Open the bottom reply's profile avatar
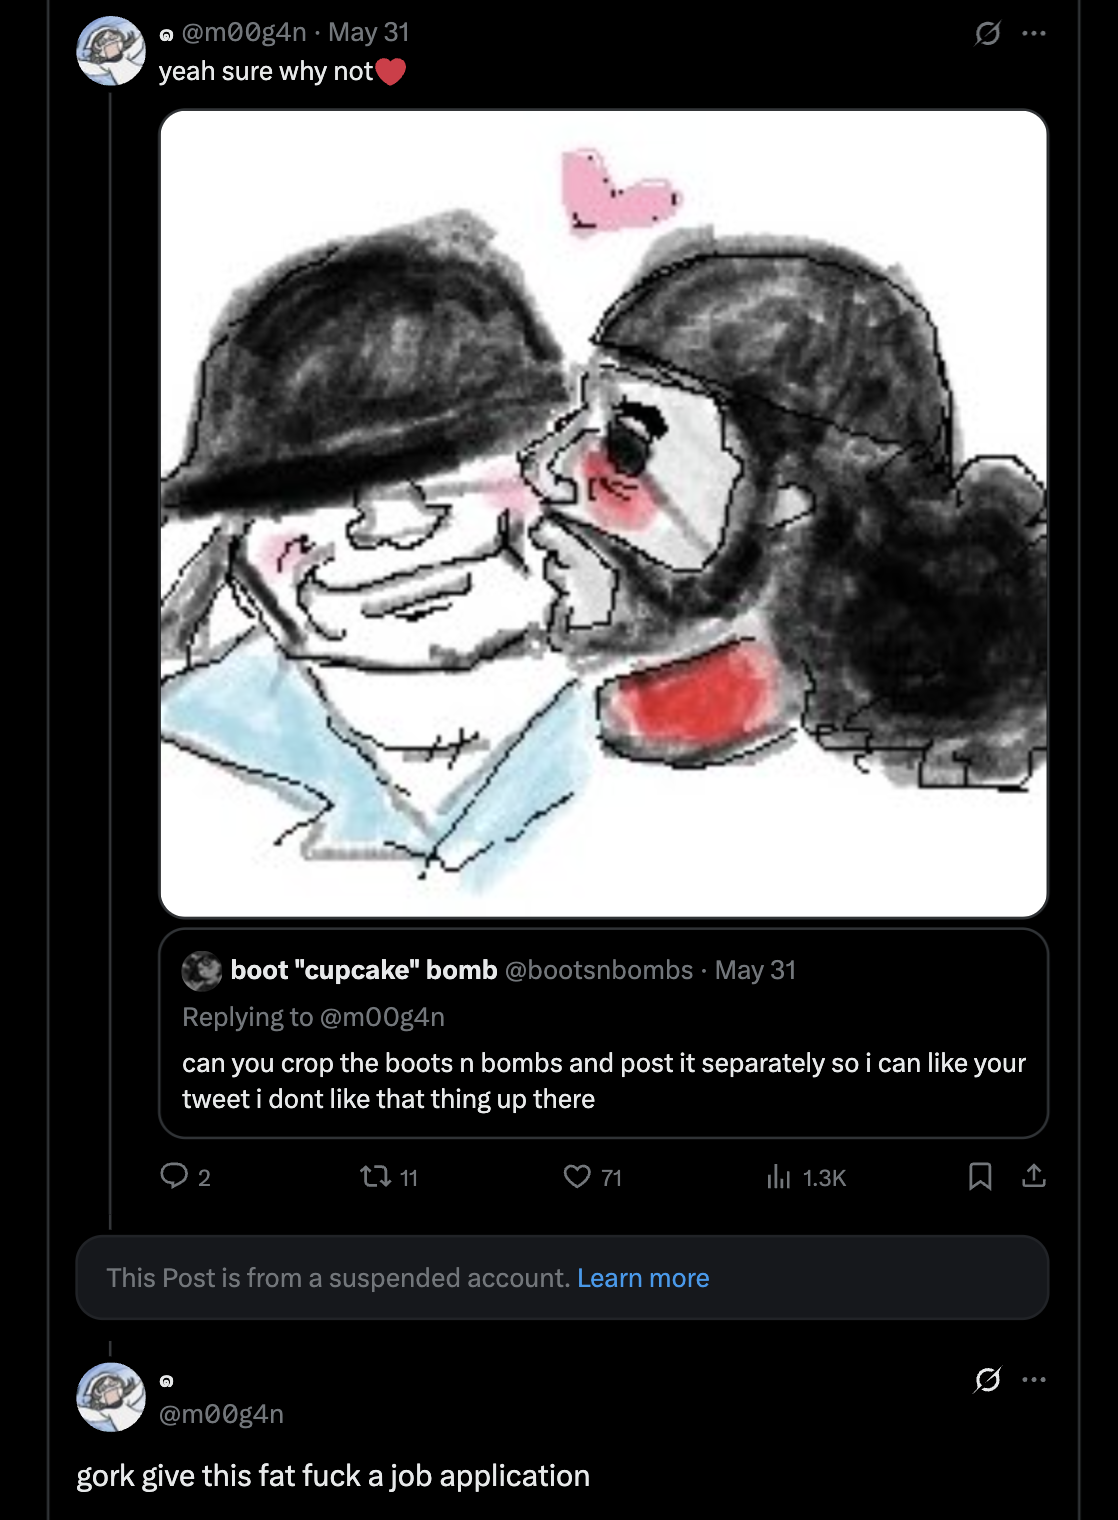 [111, 1397]
